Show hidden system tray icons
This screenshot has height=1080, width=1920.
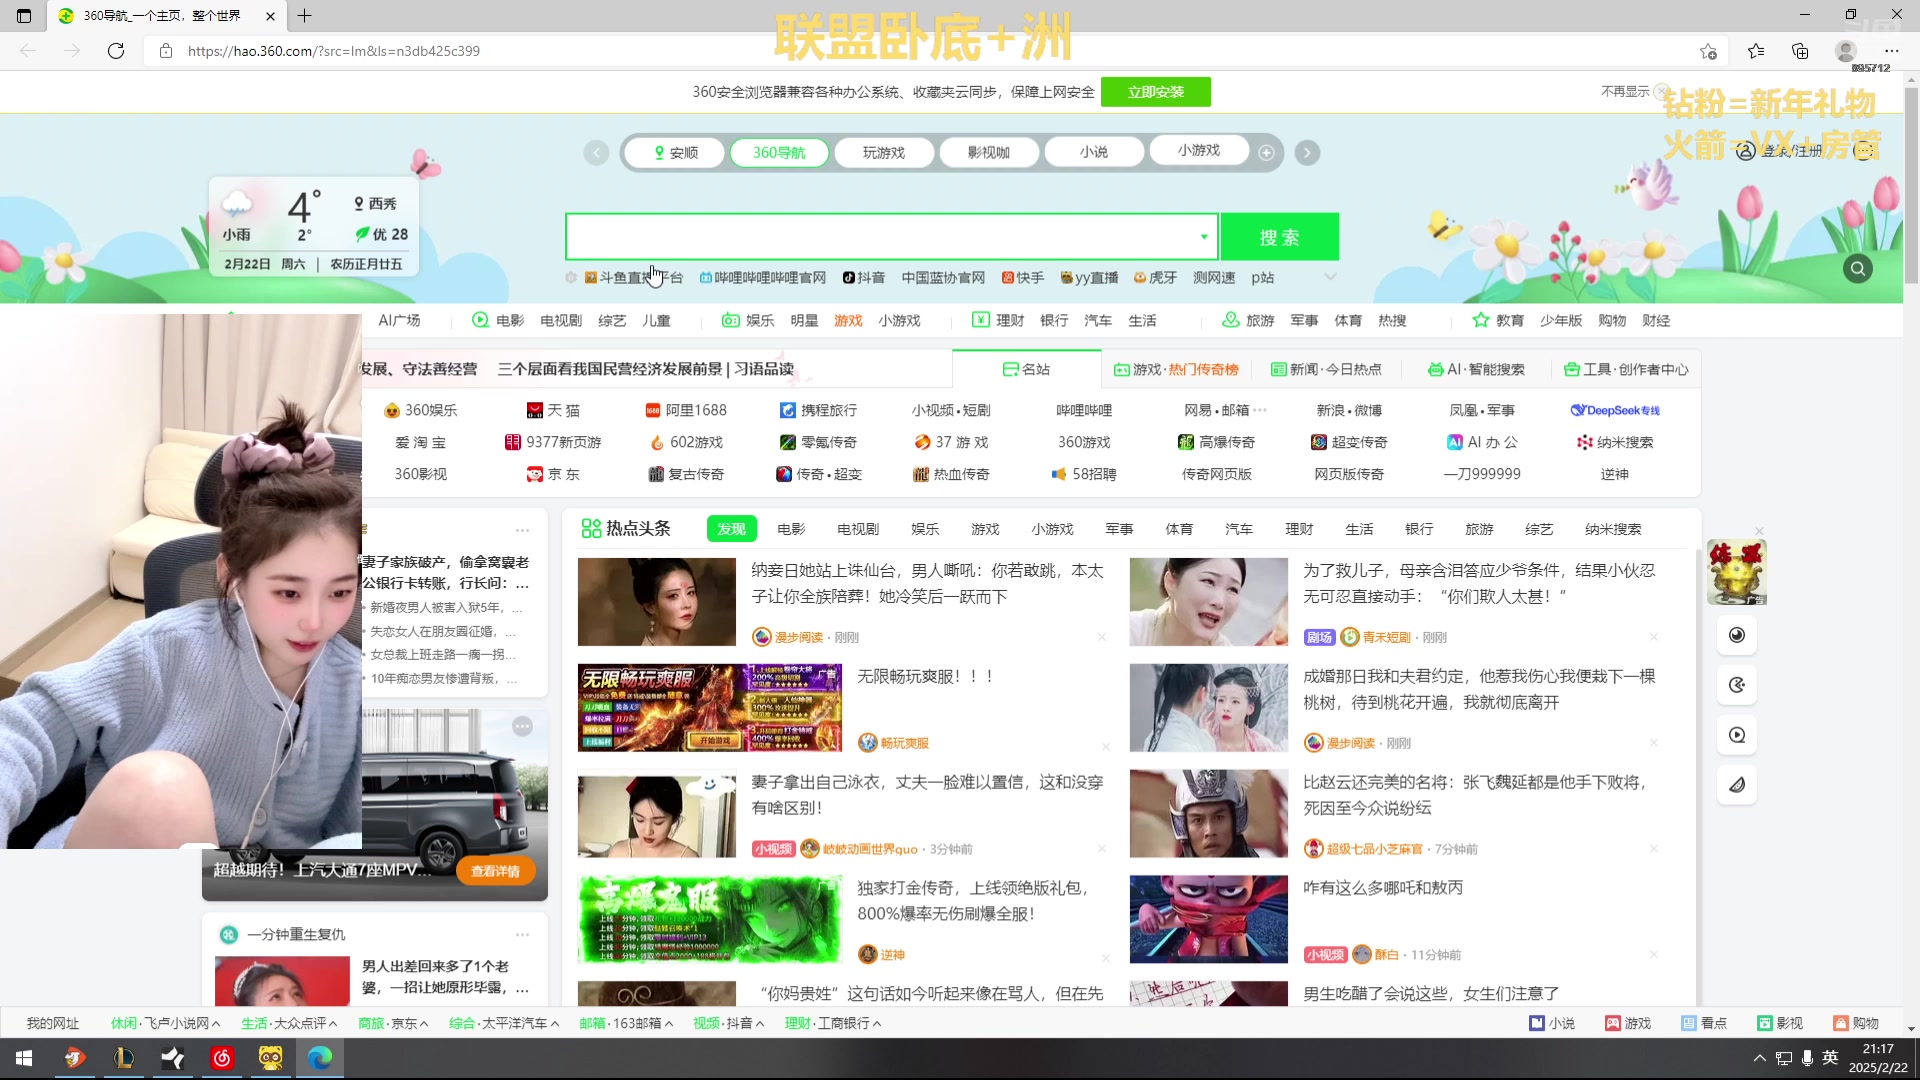coord(1759,1058)
